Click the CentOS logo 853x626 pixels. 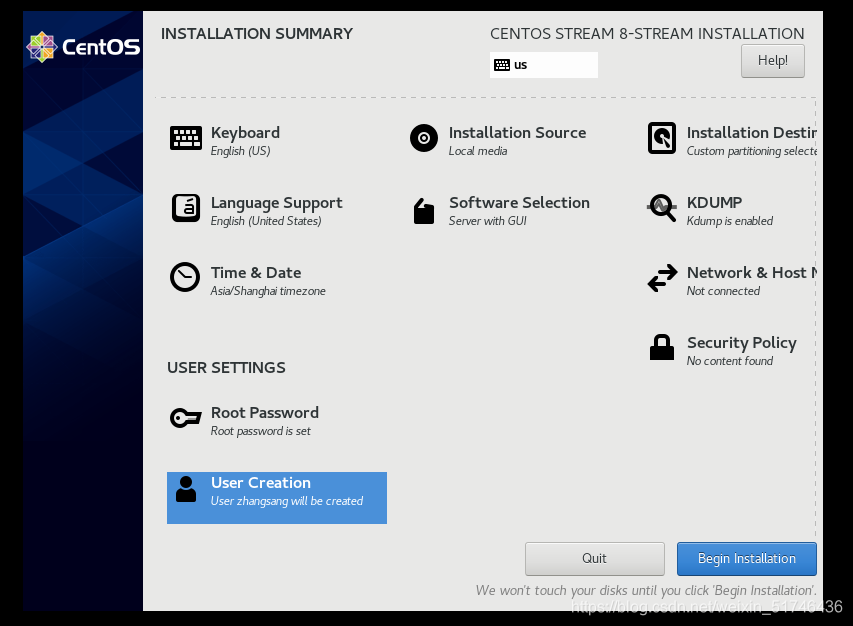coord(83,47)
